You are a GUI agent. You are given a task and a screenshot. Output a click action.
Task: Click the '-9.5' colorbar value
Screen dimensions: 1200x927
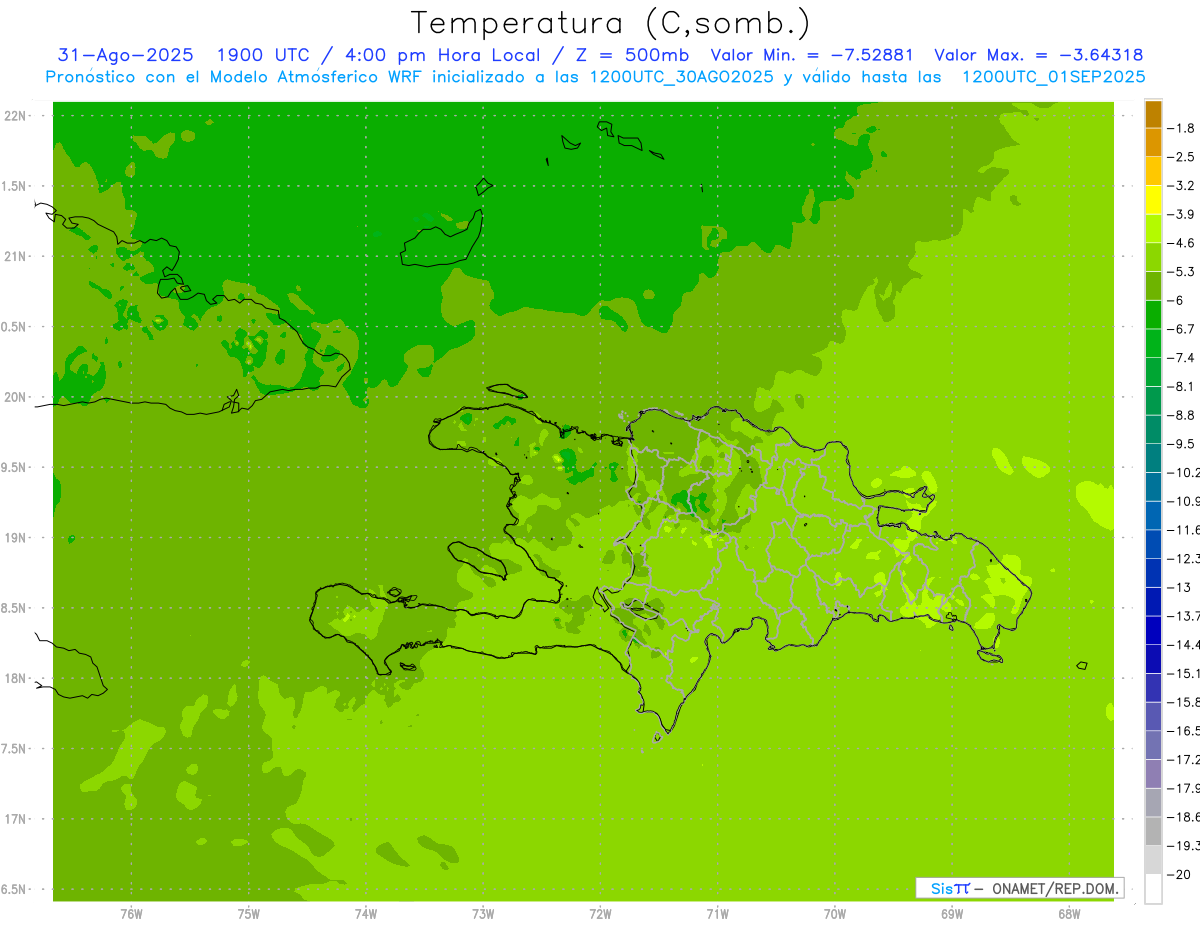click(1181, 444)
